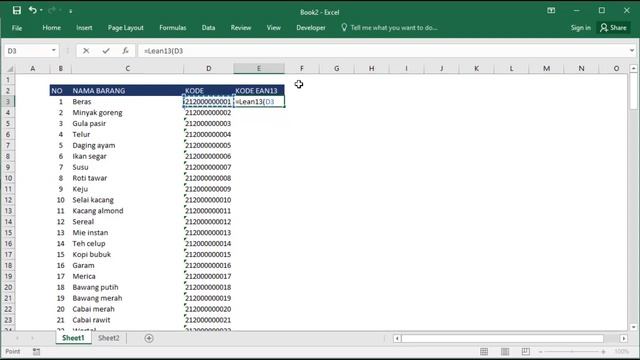
Task: Click the Share button
Action: [x=613, y=28]
